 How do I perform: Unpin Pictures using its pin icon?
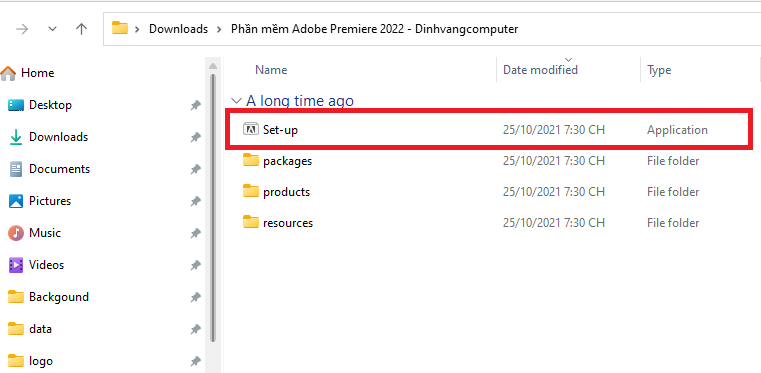click(196, 201)
